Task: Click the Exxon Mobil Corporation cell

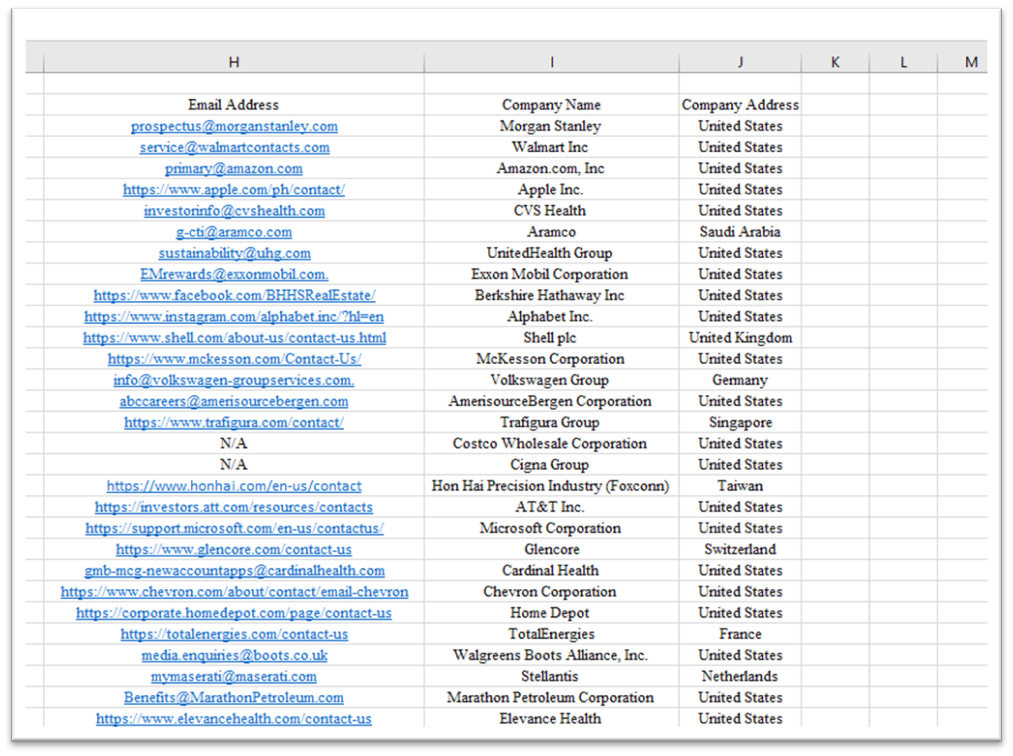Action: point(552,275)
